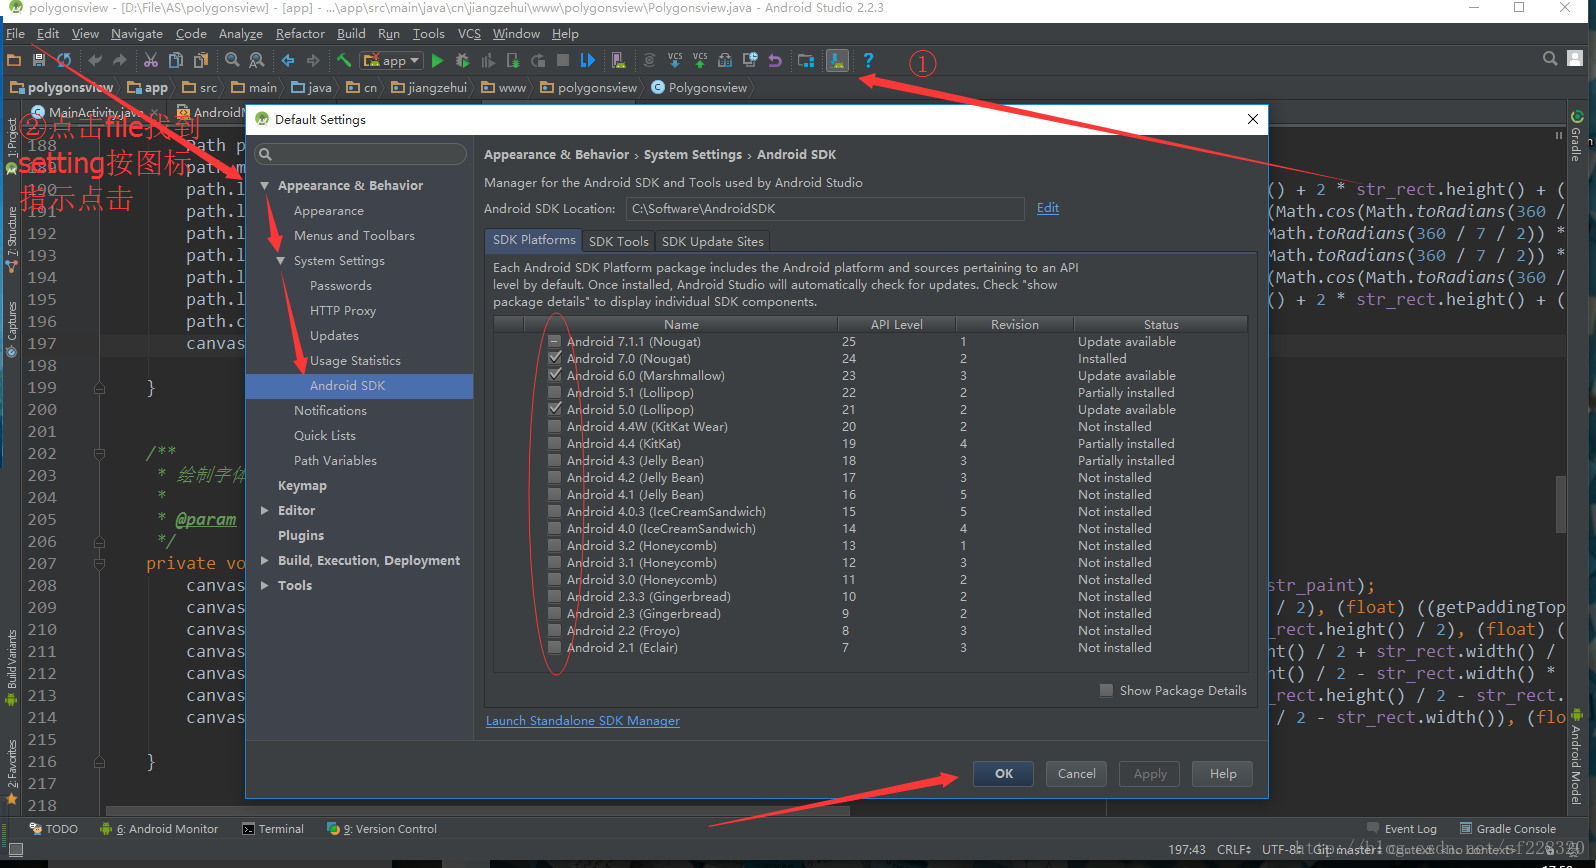Enable the Show Package Details checkbox
Screen dimensions: 1596x868
coord(1106,690)
